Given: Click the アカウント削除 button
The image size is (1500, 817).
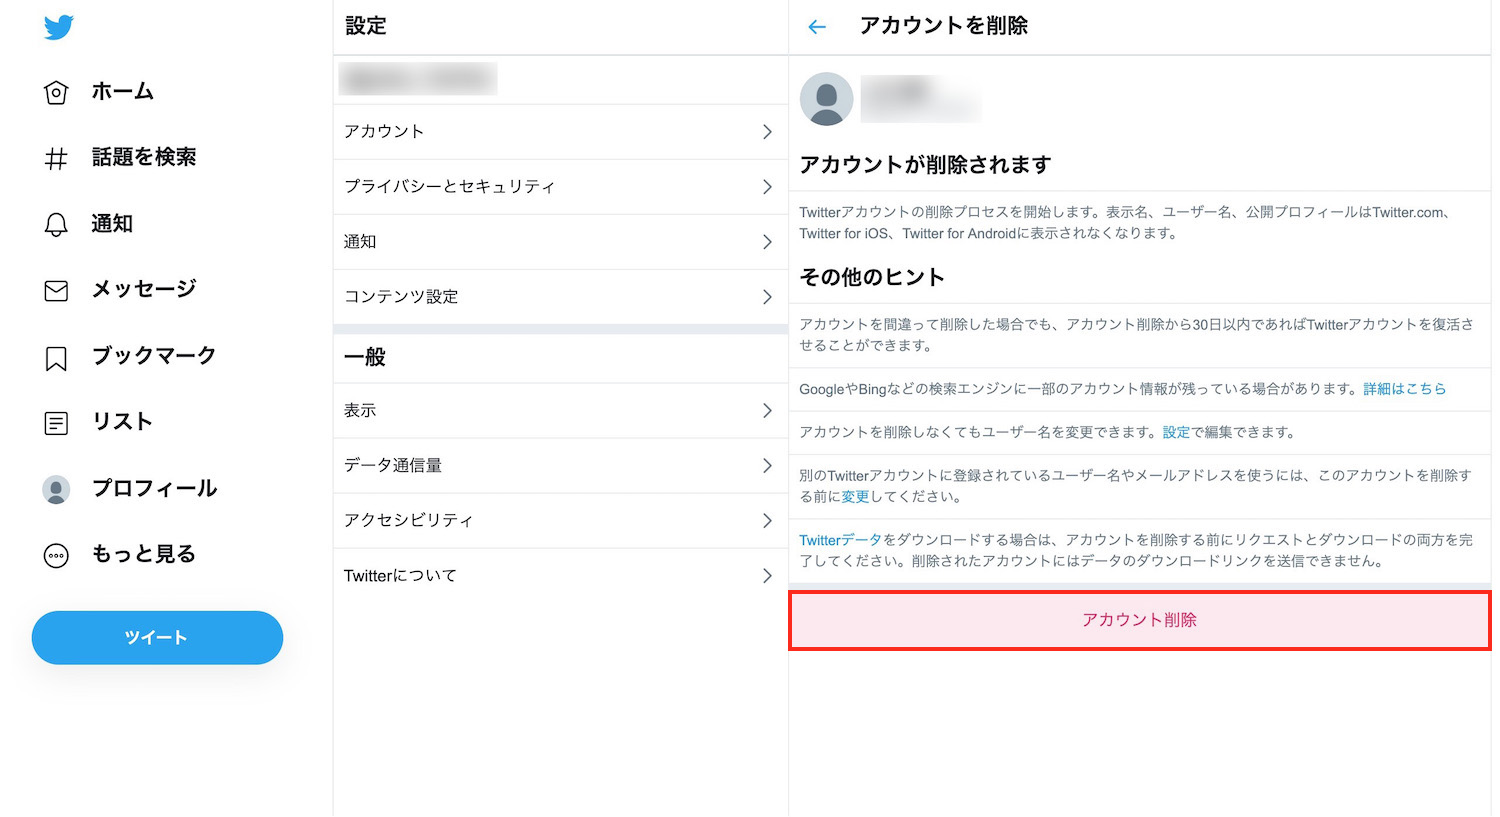Looking at the screenshot, I should pyautogui.click(x=1139, y=620).
